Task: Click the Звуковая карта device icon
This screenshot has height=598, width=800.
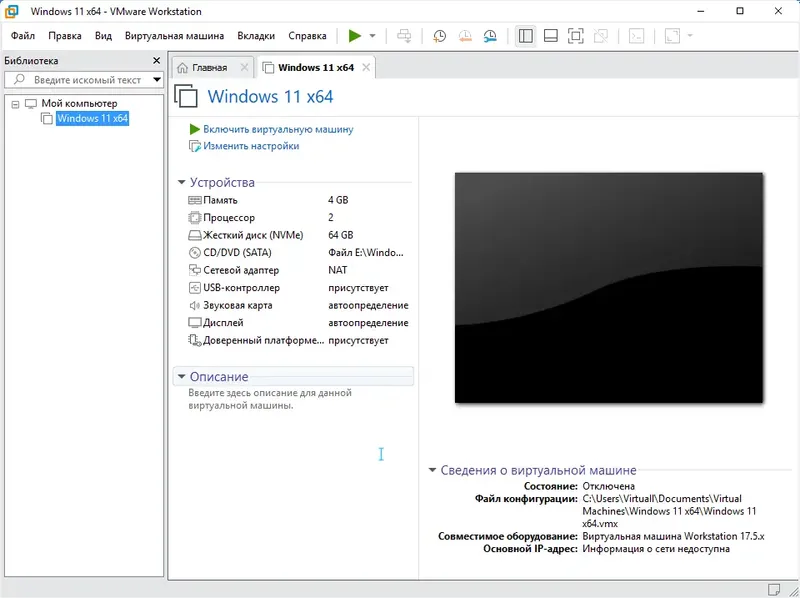Action: click(196, 304)
